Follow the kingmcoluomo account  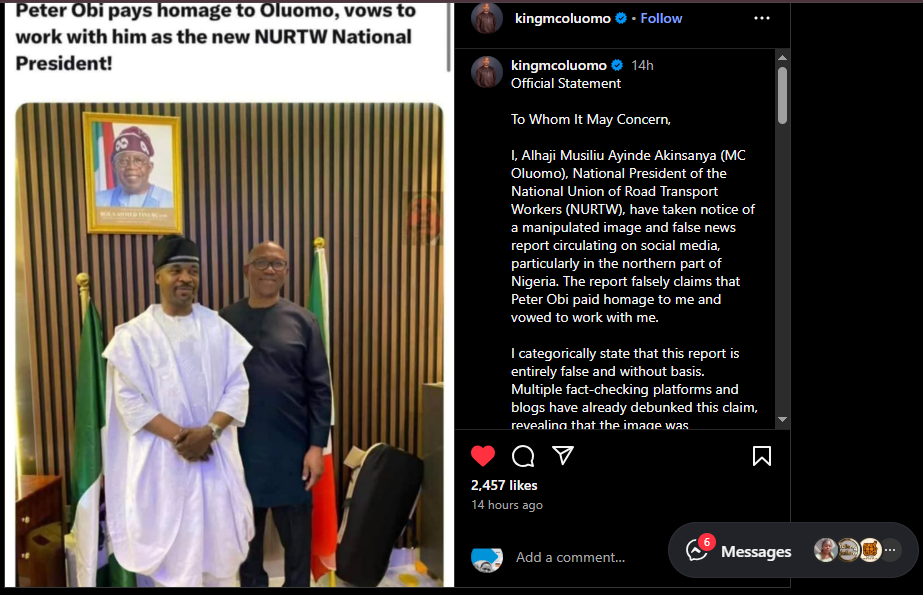click(x=661, y=18)
